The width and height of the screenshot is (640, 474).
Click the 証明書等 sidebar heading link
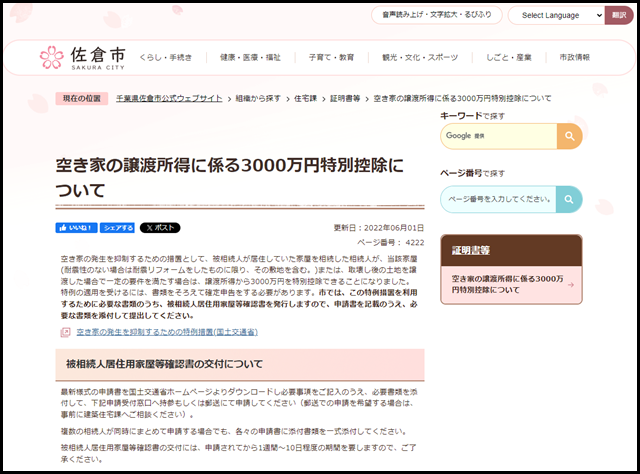point(470,250)
